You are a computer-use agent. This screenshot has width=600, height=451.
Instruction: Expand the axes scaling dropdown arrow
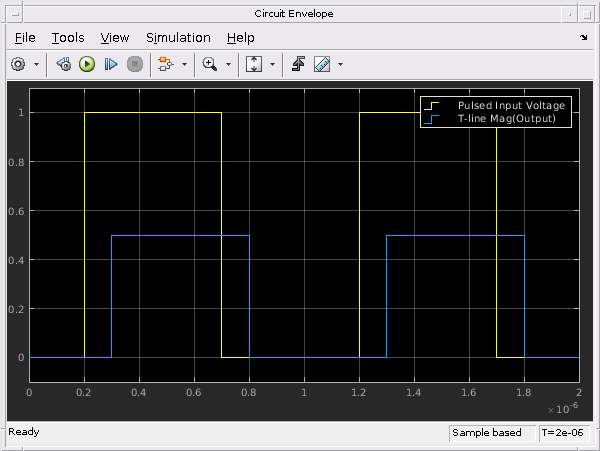pyautogui.click(x=272, y=64)
